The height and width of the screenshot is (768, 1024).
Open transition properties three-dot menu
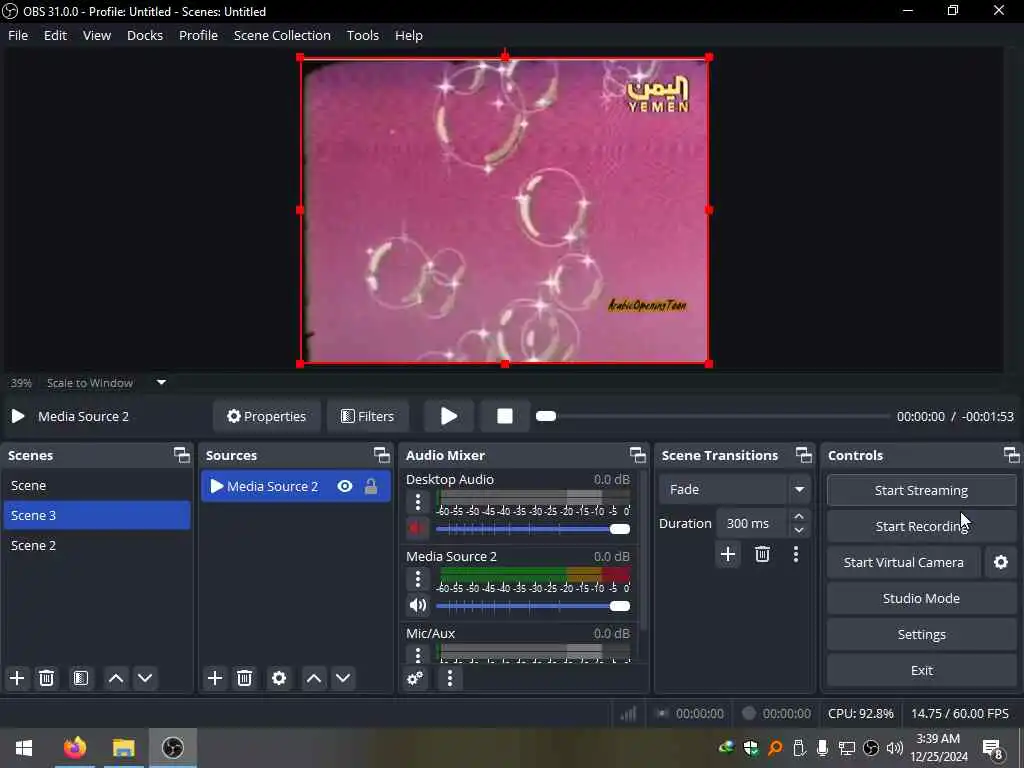pyautogui.click(x=795, y=554)
